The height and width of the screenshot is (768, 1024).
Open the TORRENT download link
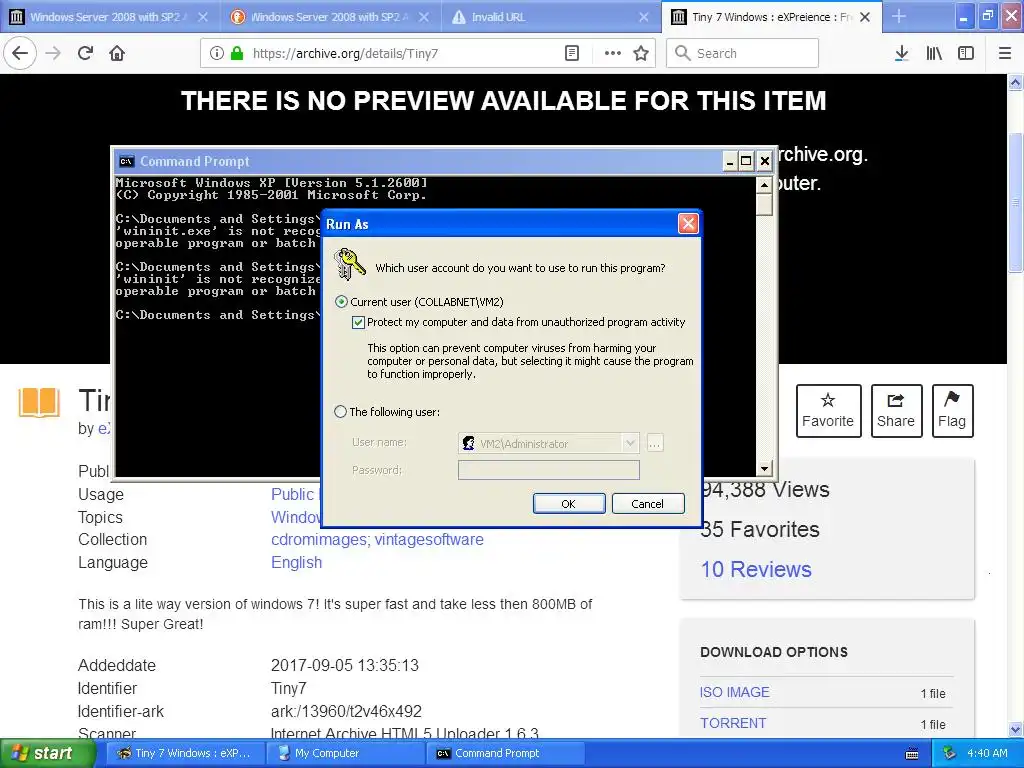click(x=733, y=724)
